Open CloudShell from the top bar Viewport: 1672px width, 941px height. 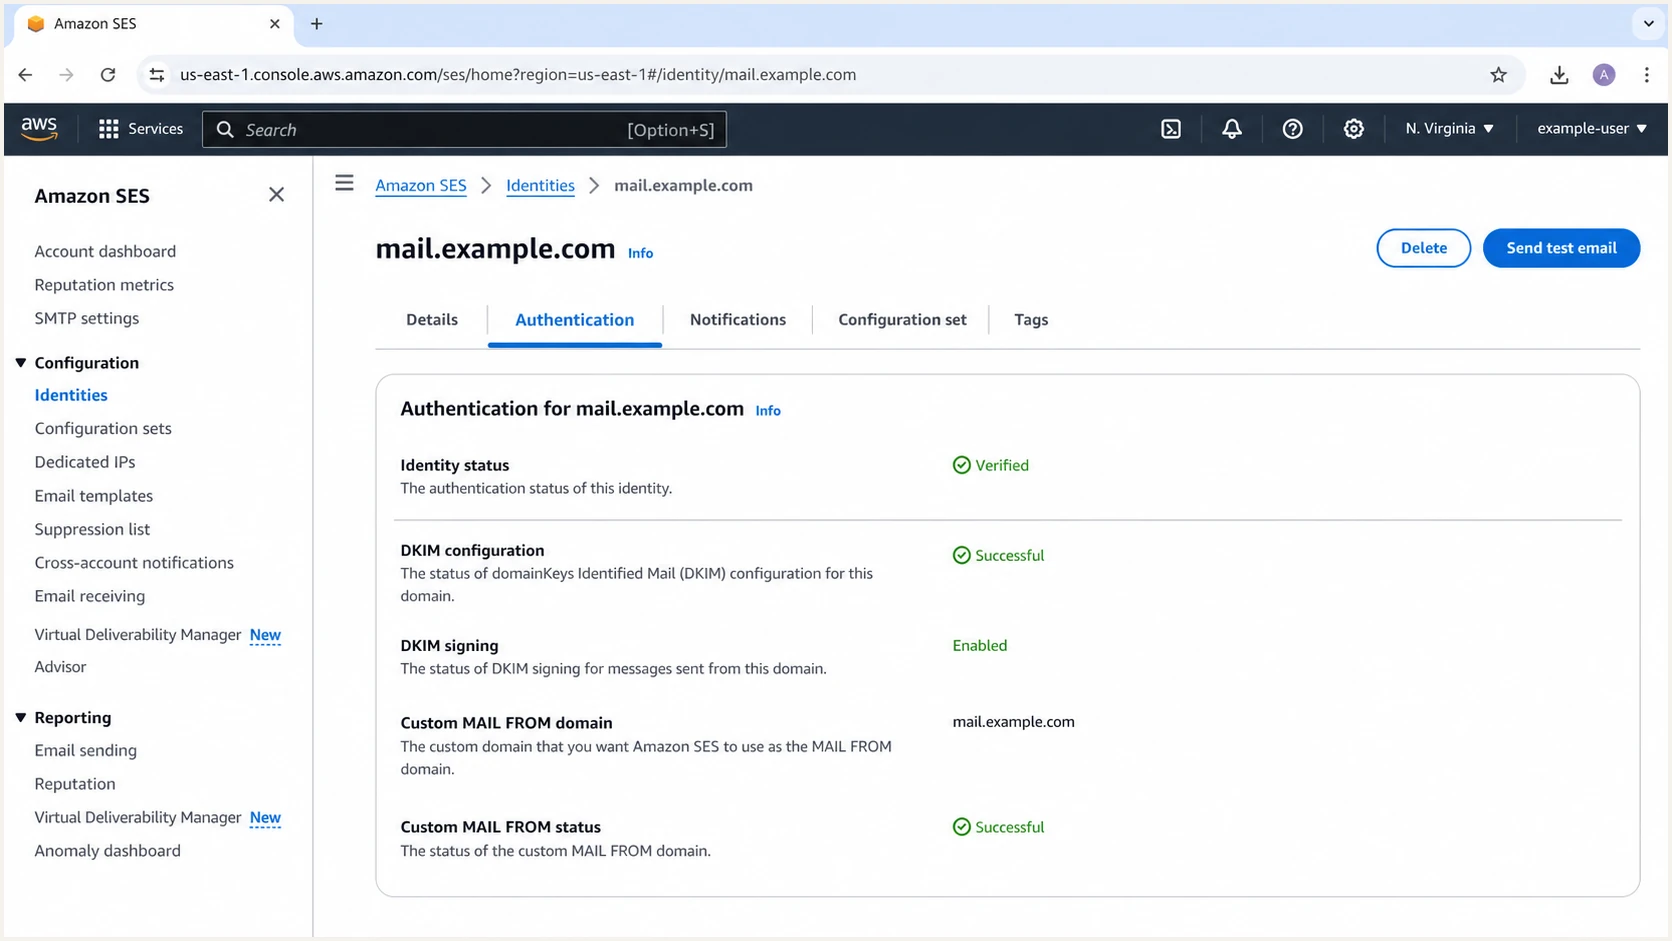tap(1171, 129)
